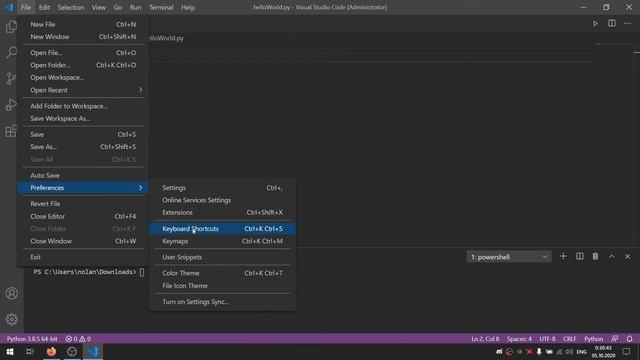Open the Extensions view in activity bar
The height and width of the screenshot is (360, 640).
coord(11,131)
